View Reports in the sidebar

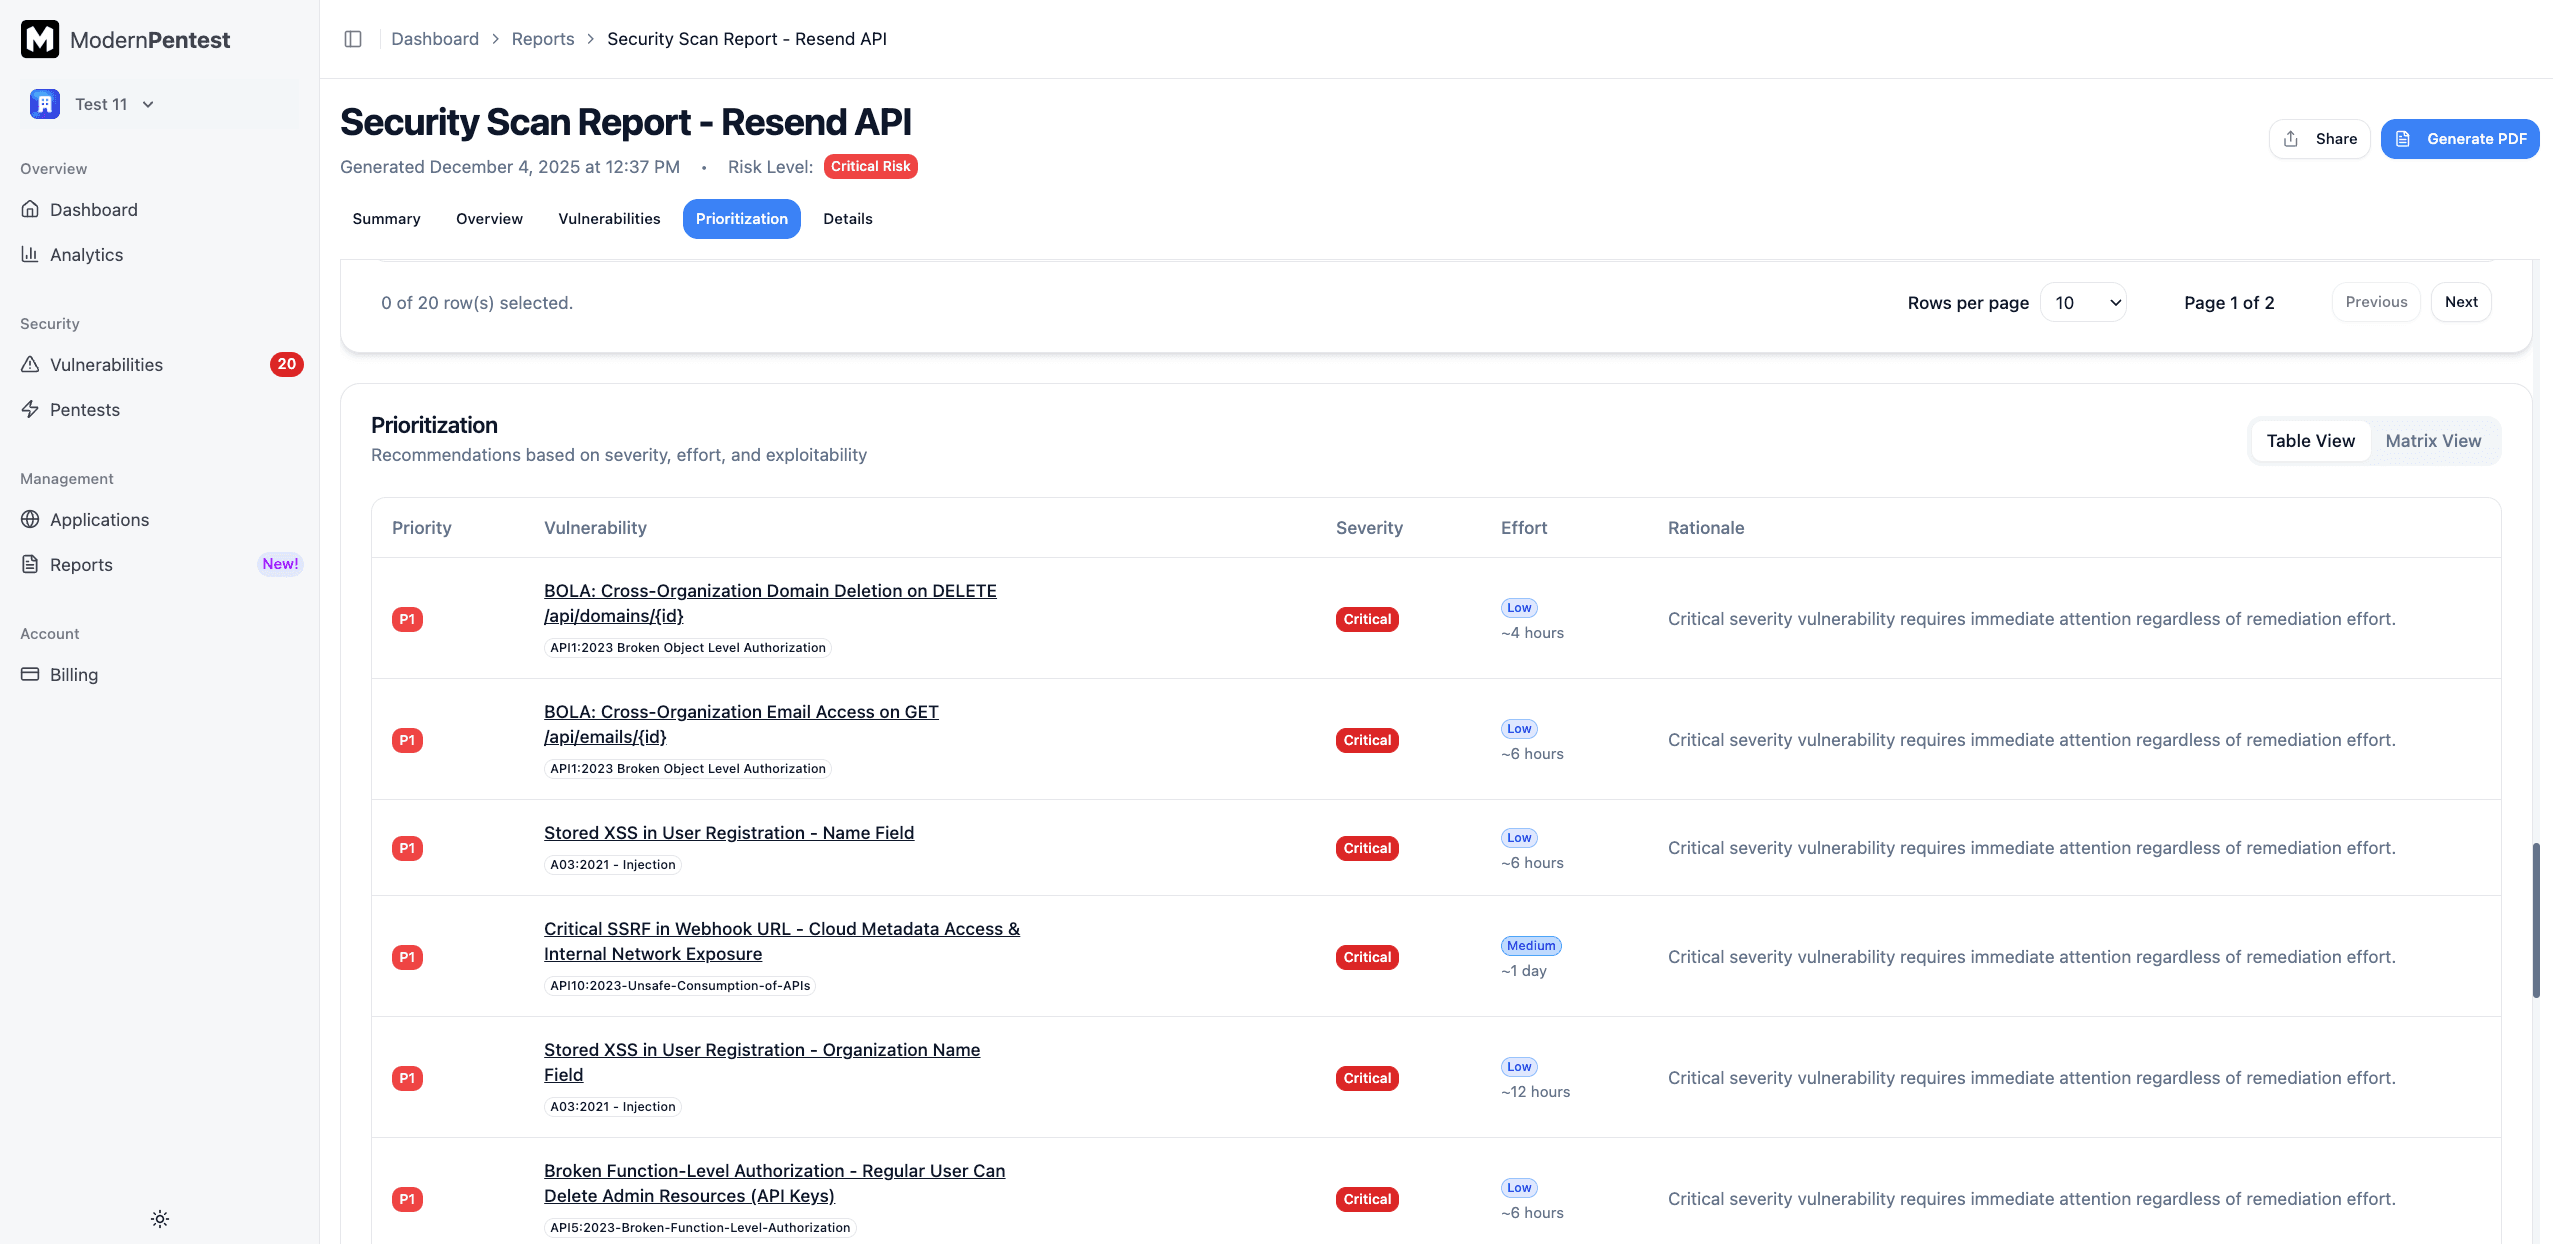[x=81, y=564]
